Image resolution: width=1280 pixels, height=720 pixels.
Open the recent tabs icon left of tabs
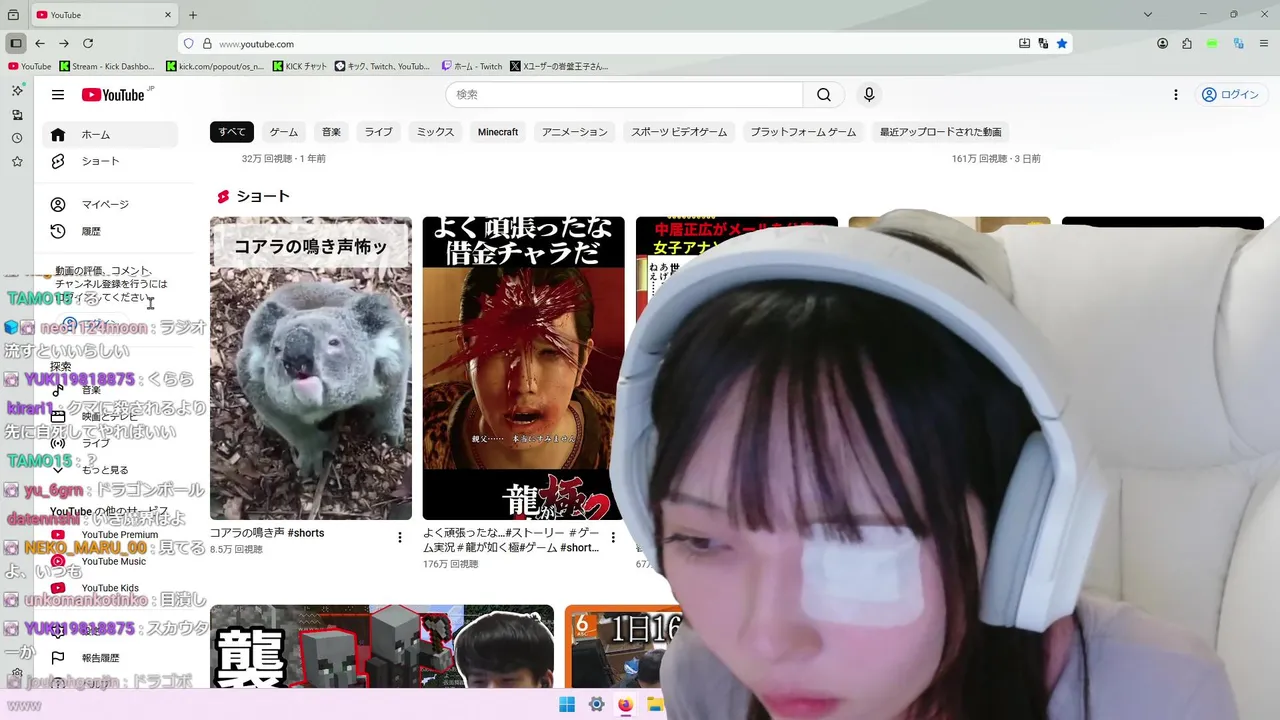pyautogui.click(x=13, y=15)
